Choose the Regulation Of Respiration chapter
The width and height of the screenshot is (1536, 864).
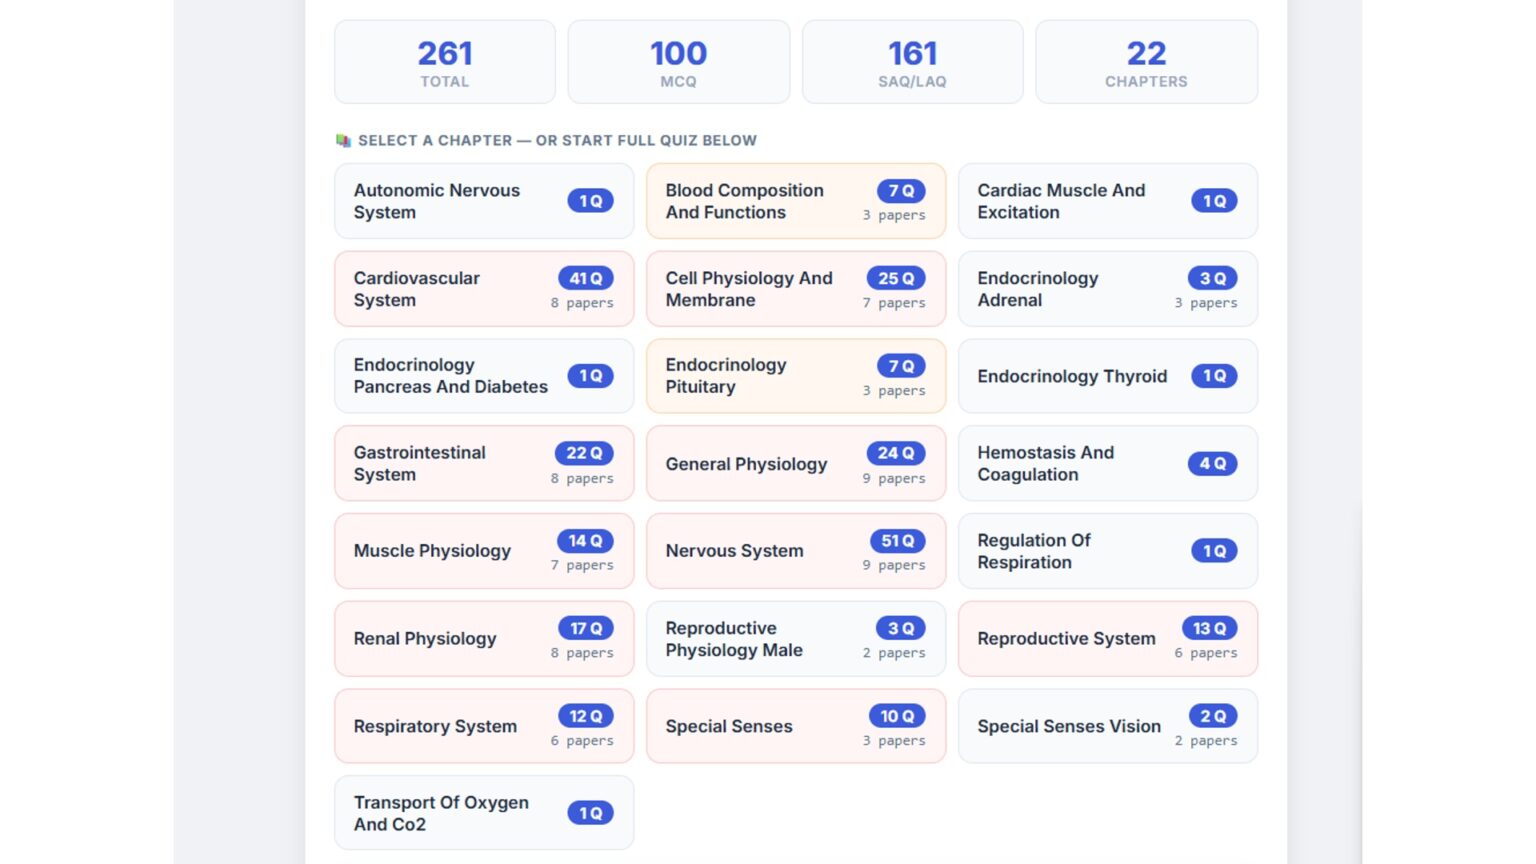(x=1108, y=551)
